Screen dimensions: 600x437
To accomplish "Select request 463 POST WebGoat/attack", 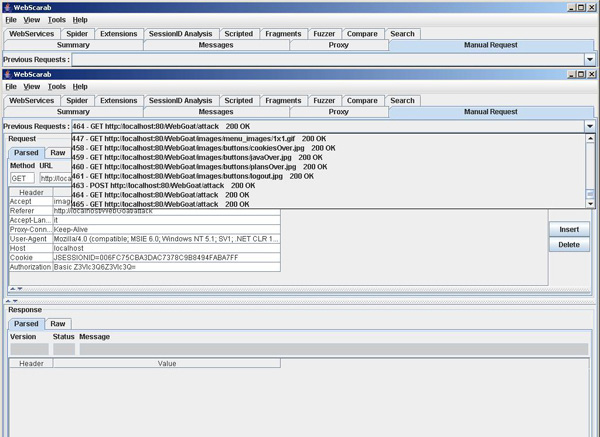I will [x=329, y=185].
